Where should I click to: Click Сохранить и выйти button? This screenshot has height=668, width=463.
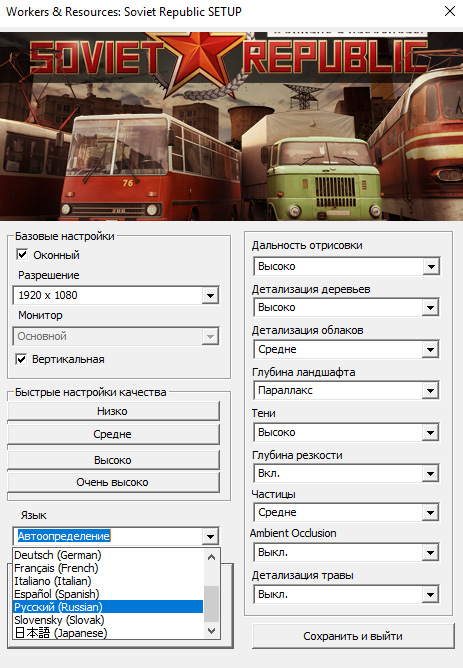pyautogui.click(x=353, y=636)
